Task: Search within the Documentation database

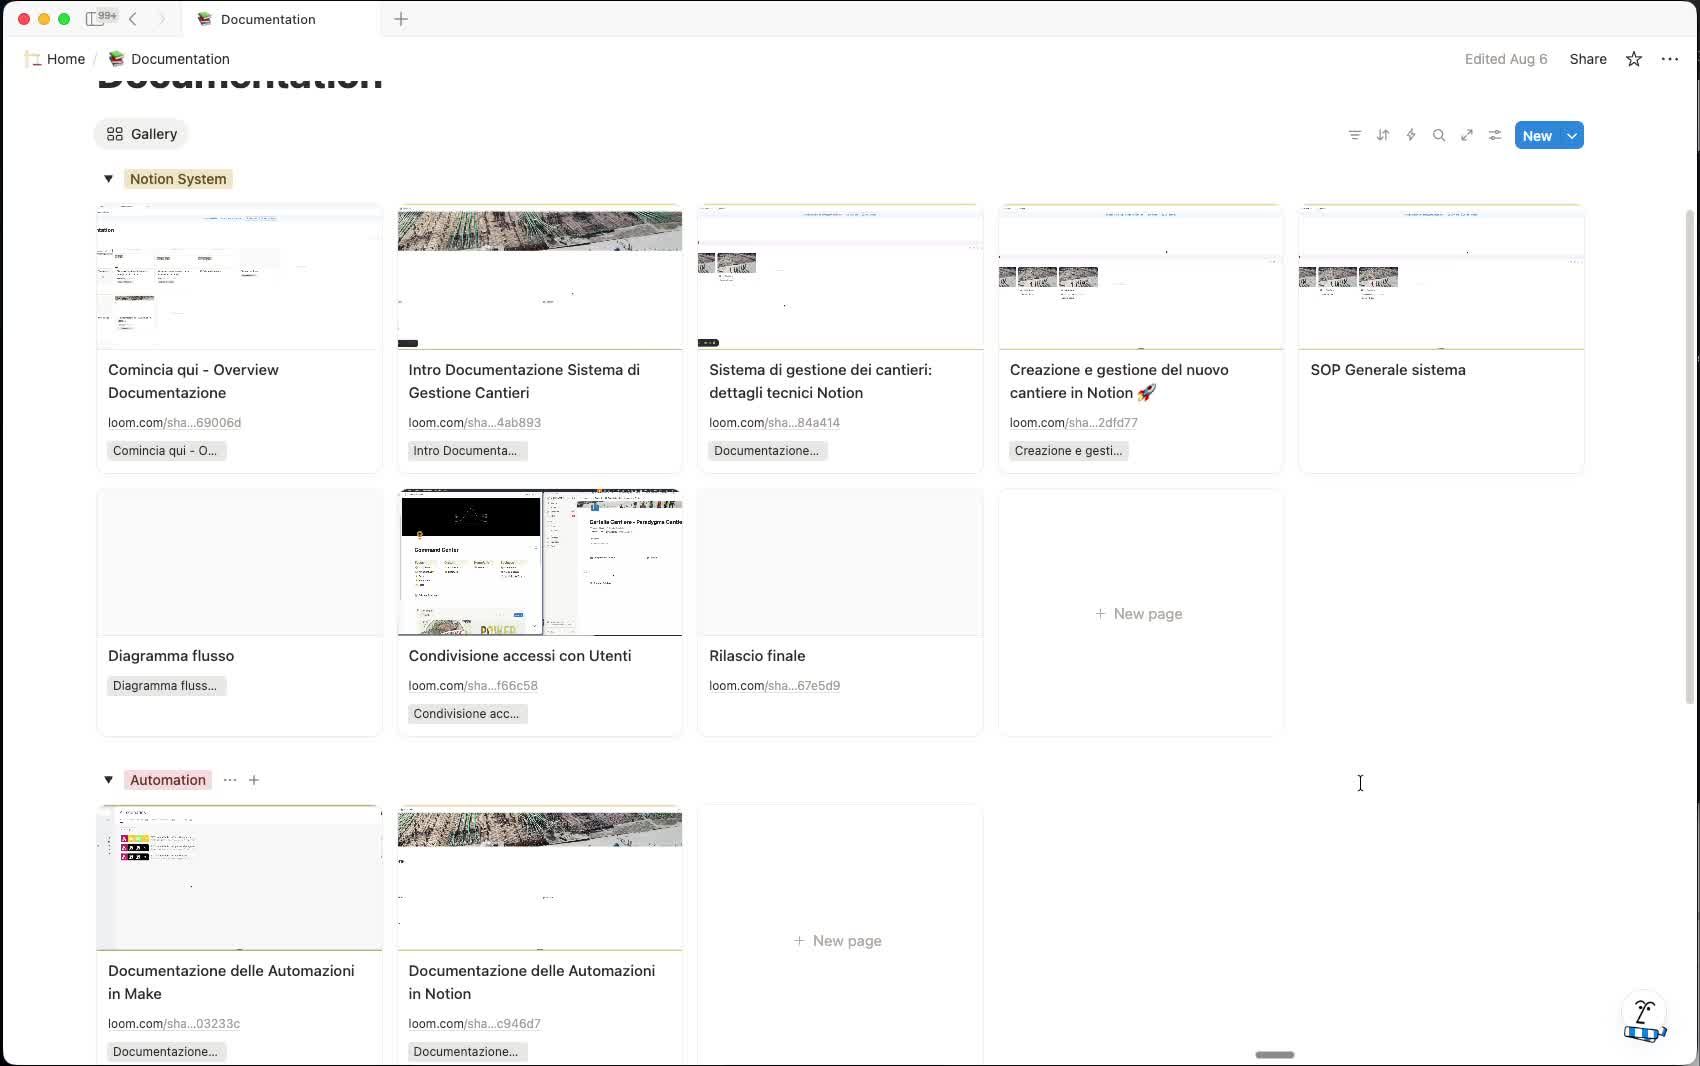Action: click(1439, 135)
